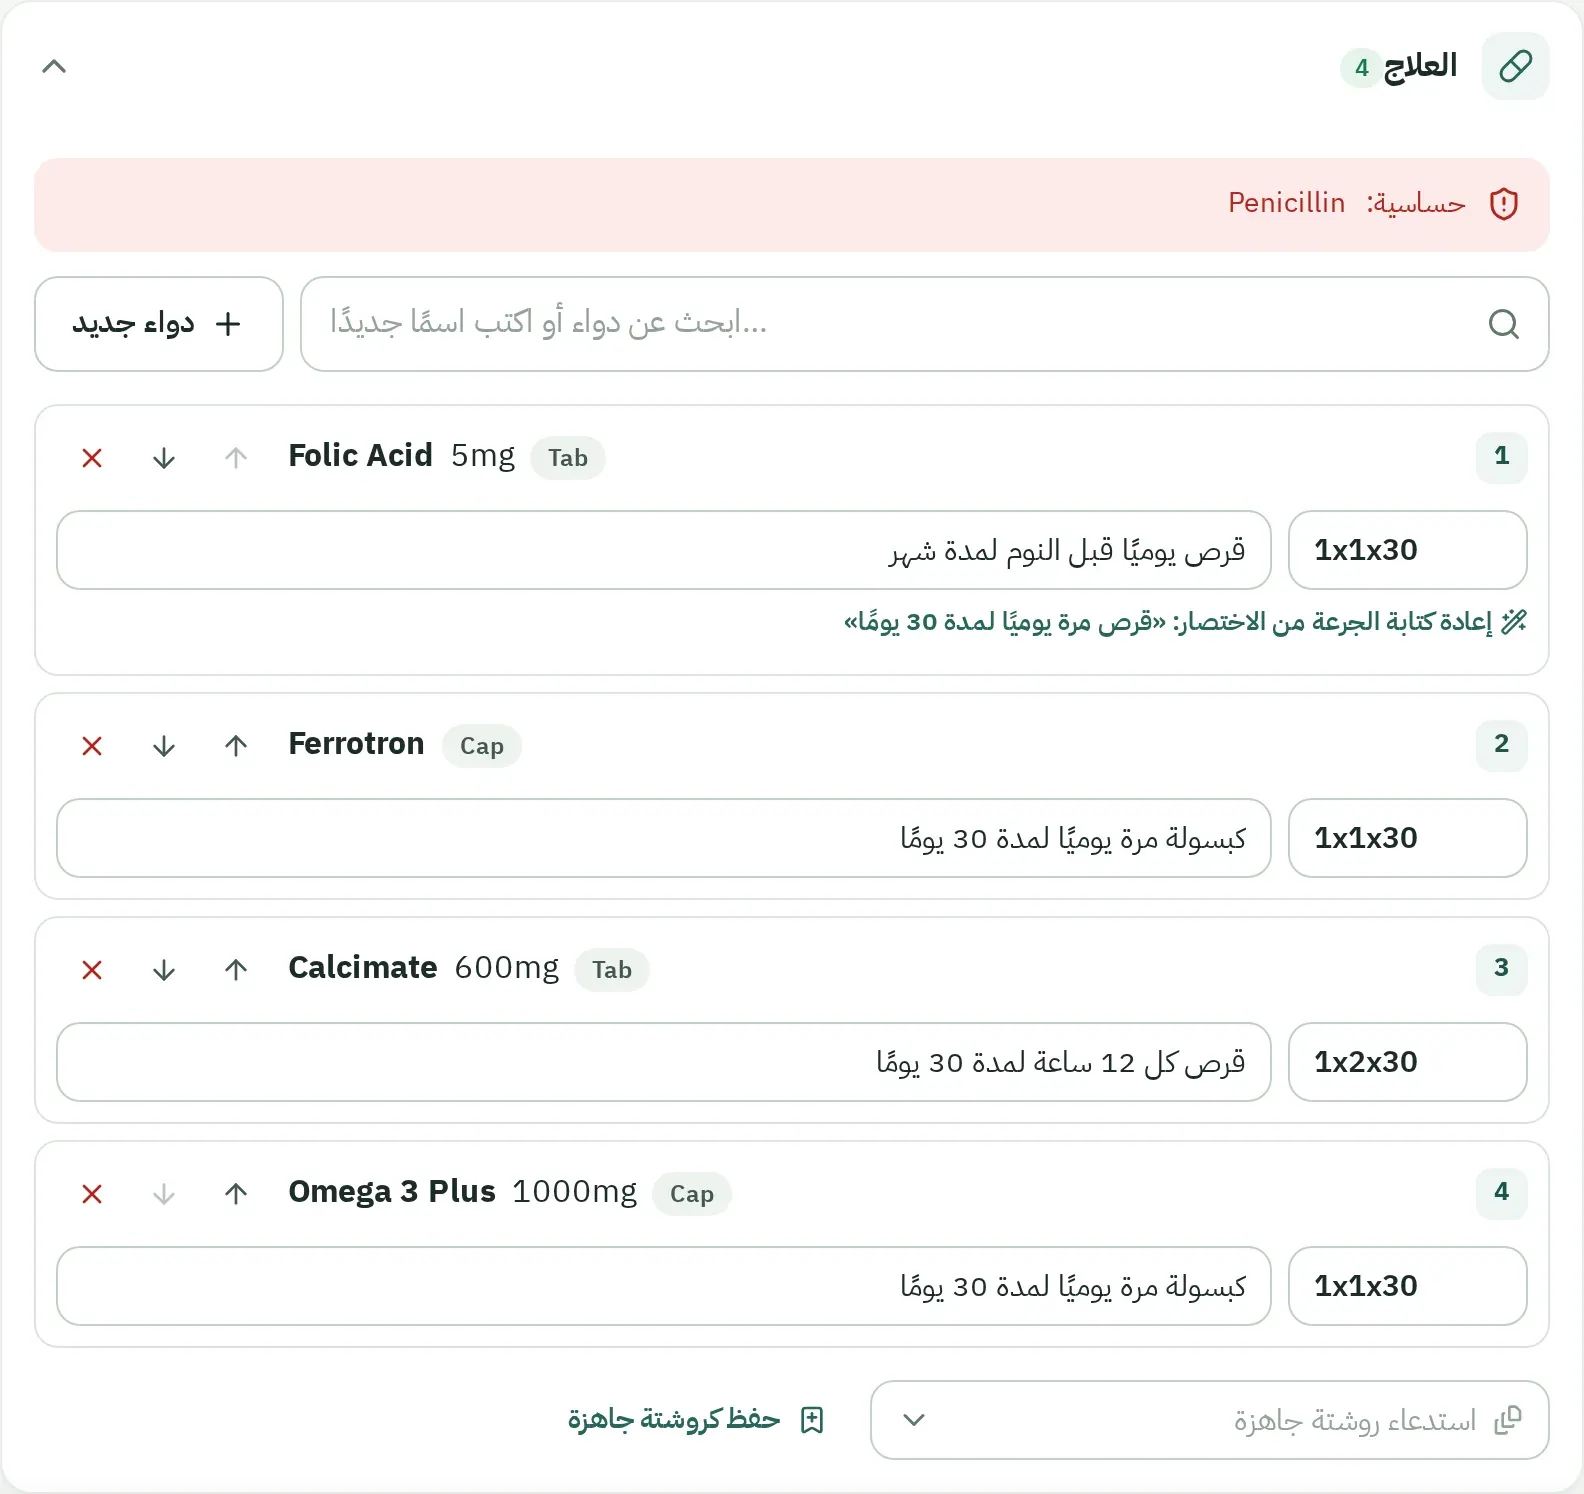
Task: Move Calcimate up in the list
Action: (x=236, y=970)
